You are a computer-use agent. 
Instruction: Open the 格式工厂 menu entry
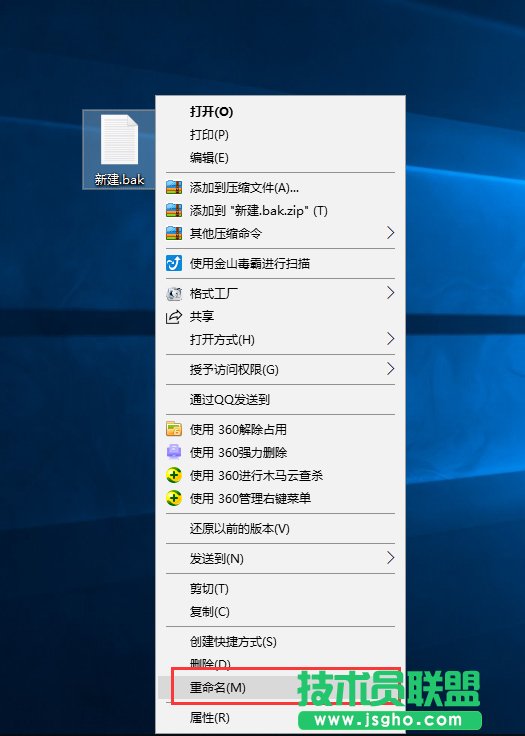point(280,294)
